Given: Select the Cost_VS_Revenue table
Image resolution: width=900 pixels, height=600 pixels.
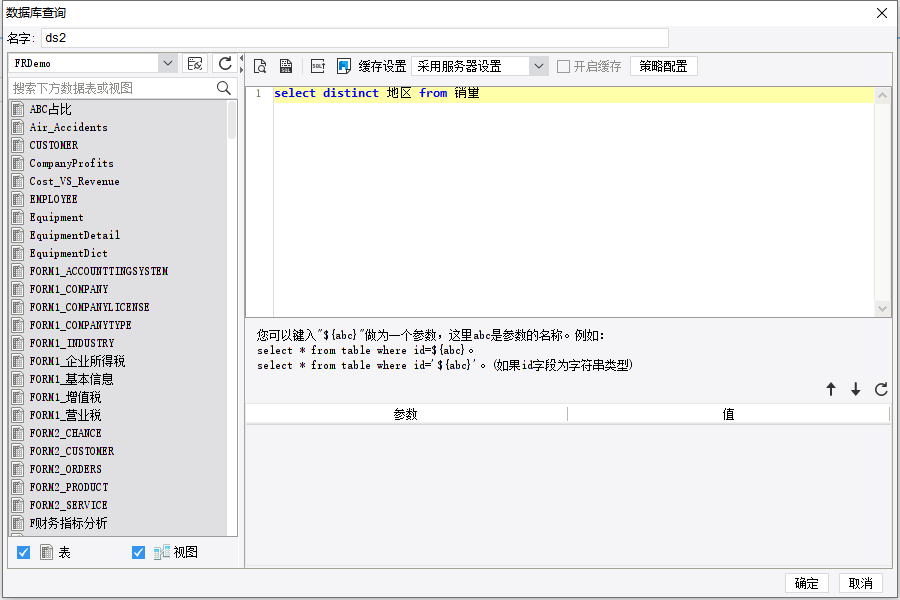Looking at the screenshot, I should click(x=75, y=181).
